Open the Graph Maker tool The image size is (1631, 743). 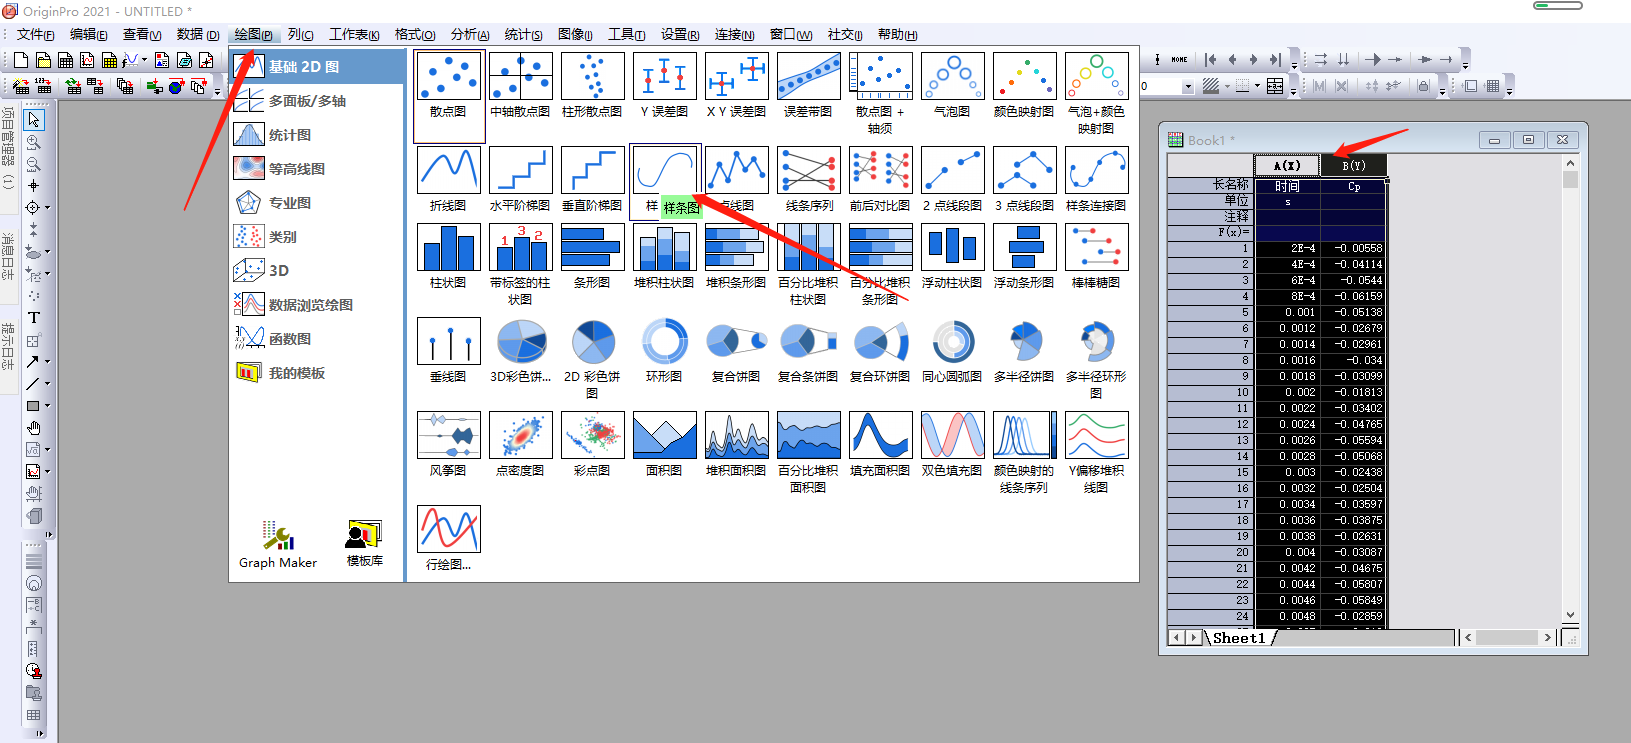(x=277, y=545)
